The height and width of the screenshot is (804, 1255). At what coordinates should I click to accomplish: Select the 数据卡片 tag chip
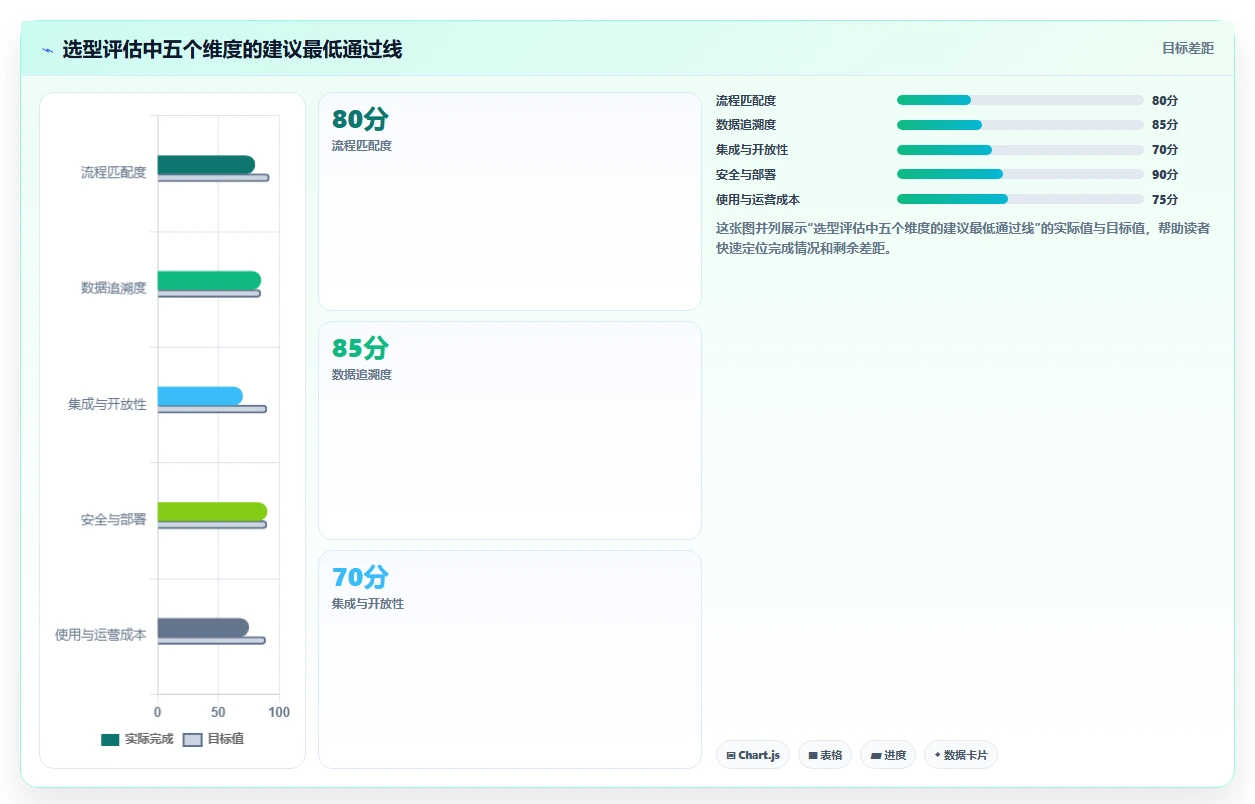coord(960,755)
